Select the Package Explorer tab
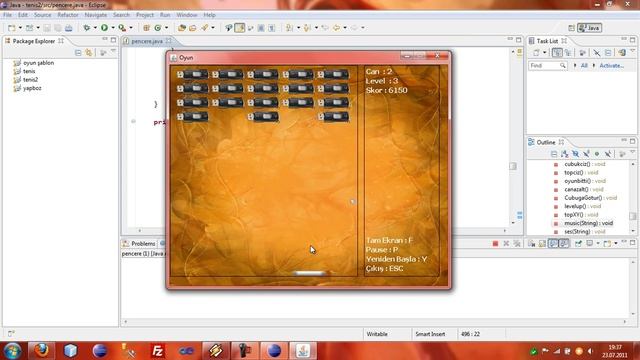Viewport: 640px width, 360px height. (x=33, y=41)
